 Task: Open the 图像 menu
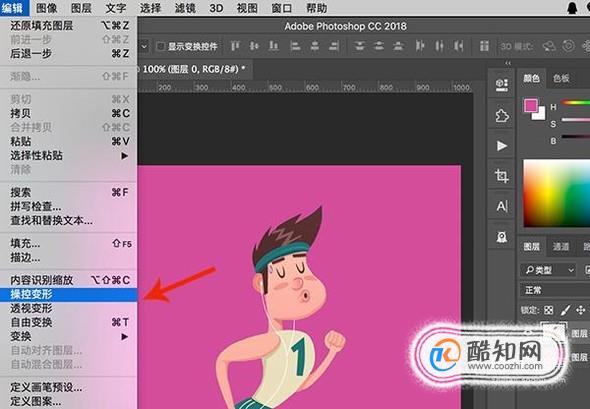[x=47, y=8]
